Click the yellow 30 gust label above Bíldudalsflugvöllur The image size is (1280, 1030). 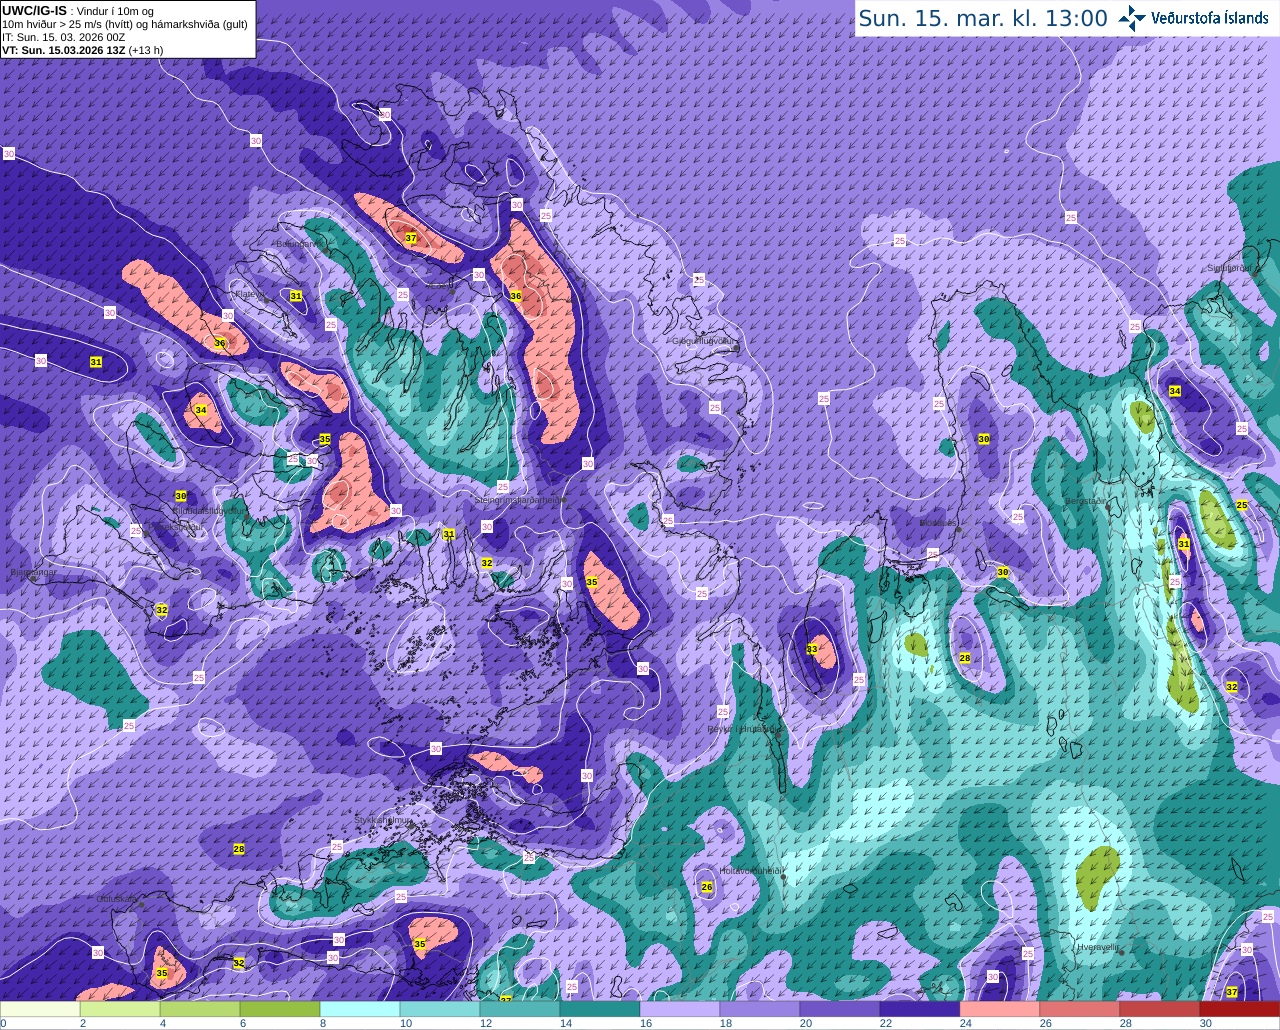(181, 496)
